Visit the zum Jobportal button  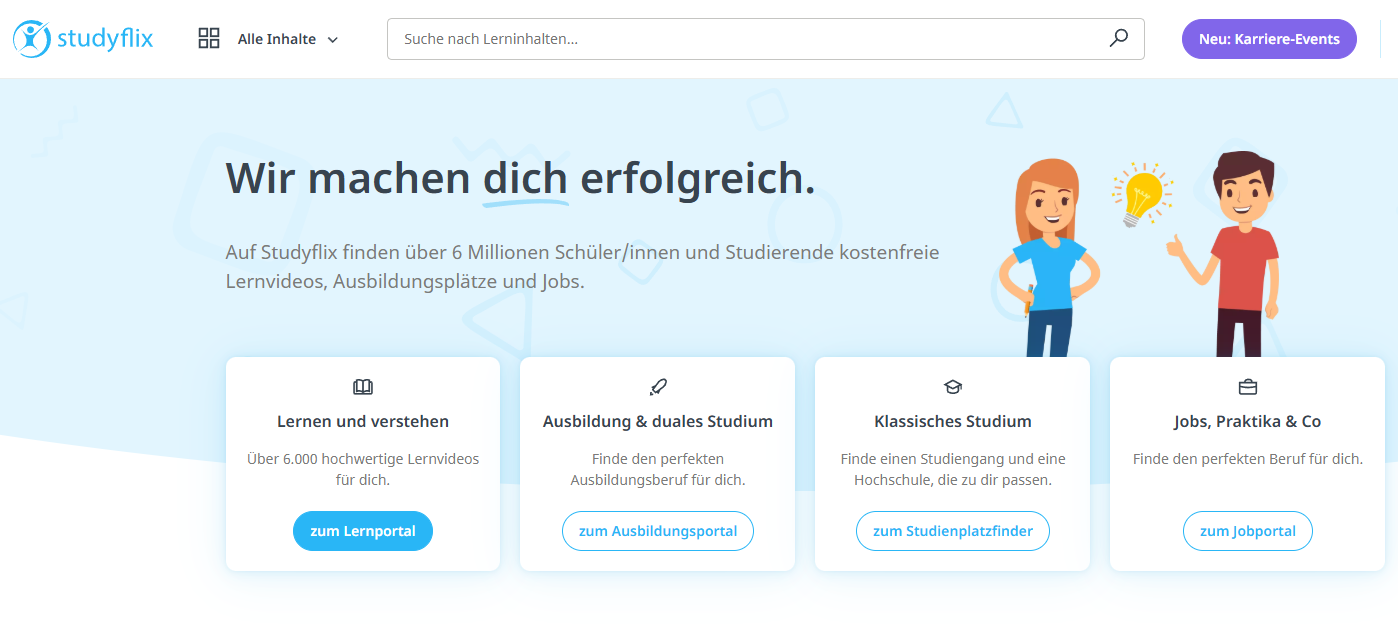click(x=1247, y=531)
